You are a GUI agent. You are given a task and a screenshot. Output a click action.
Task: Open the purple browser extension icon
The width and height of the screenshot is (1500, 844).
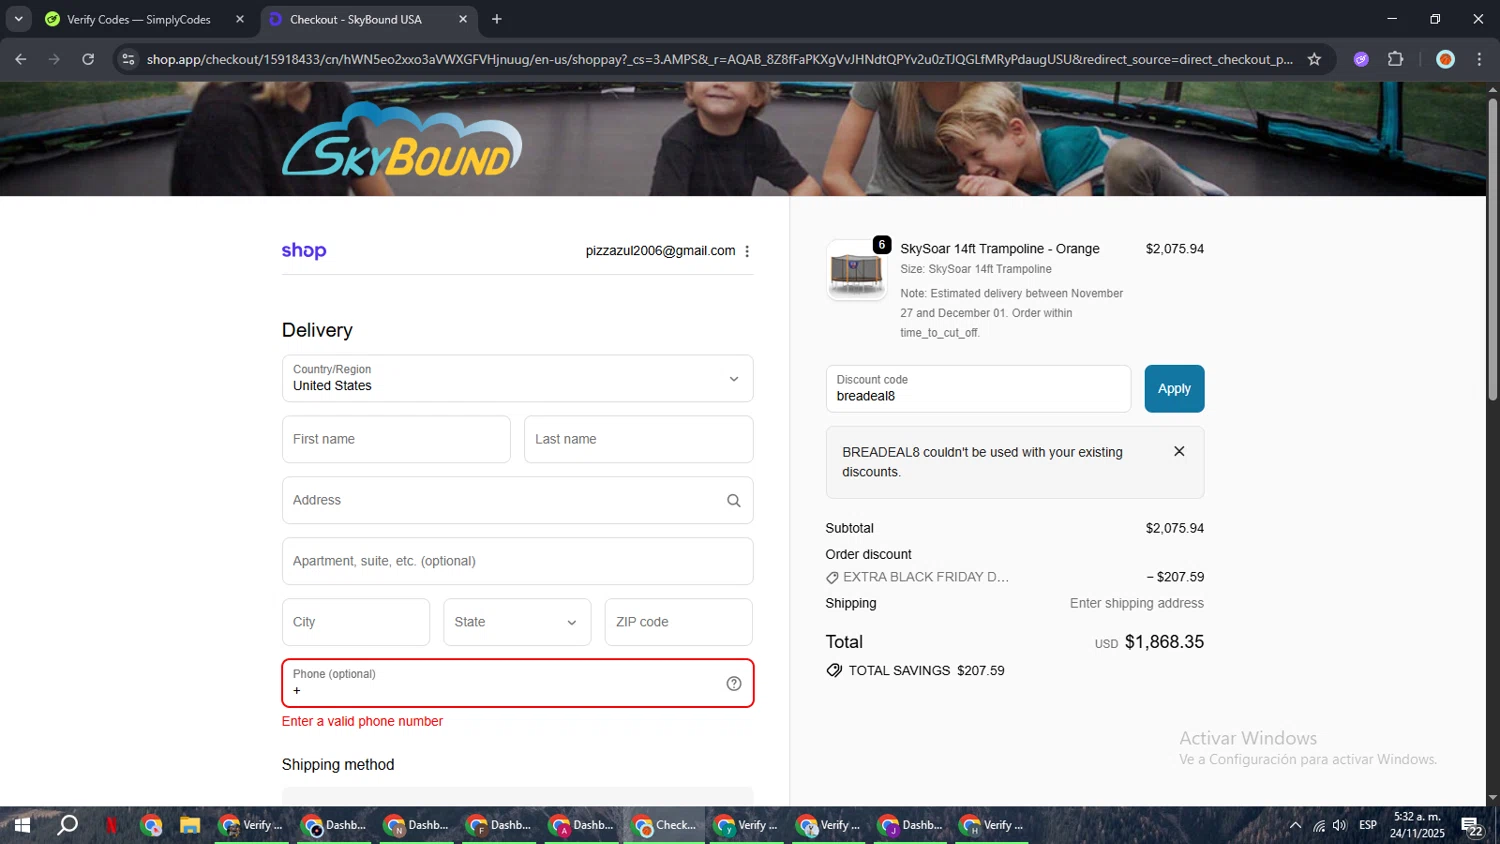tap(1361, 60)
